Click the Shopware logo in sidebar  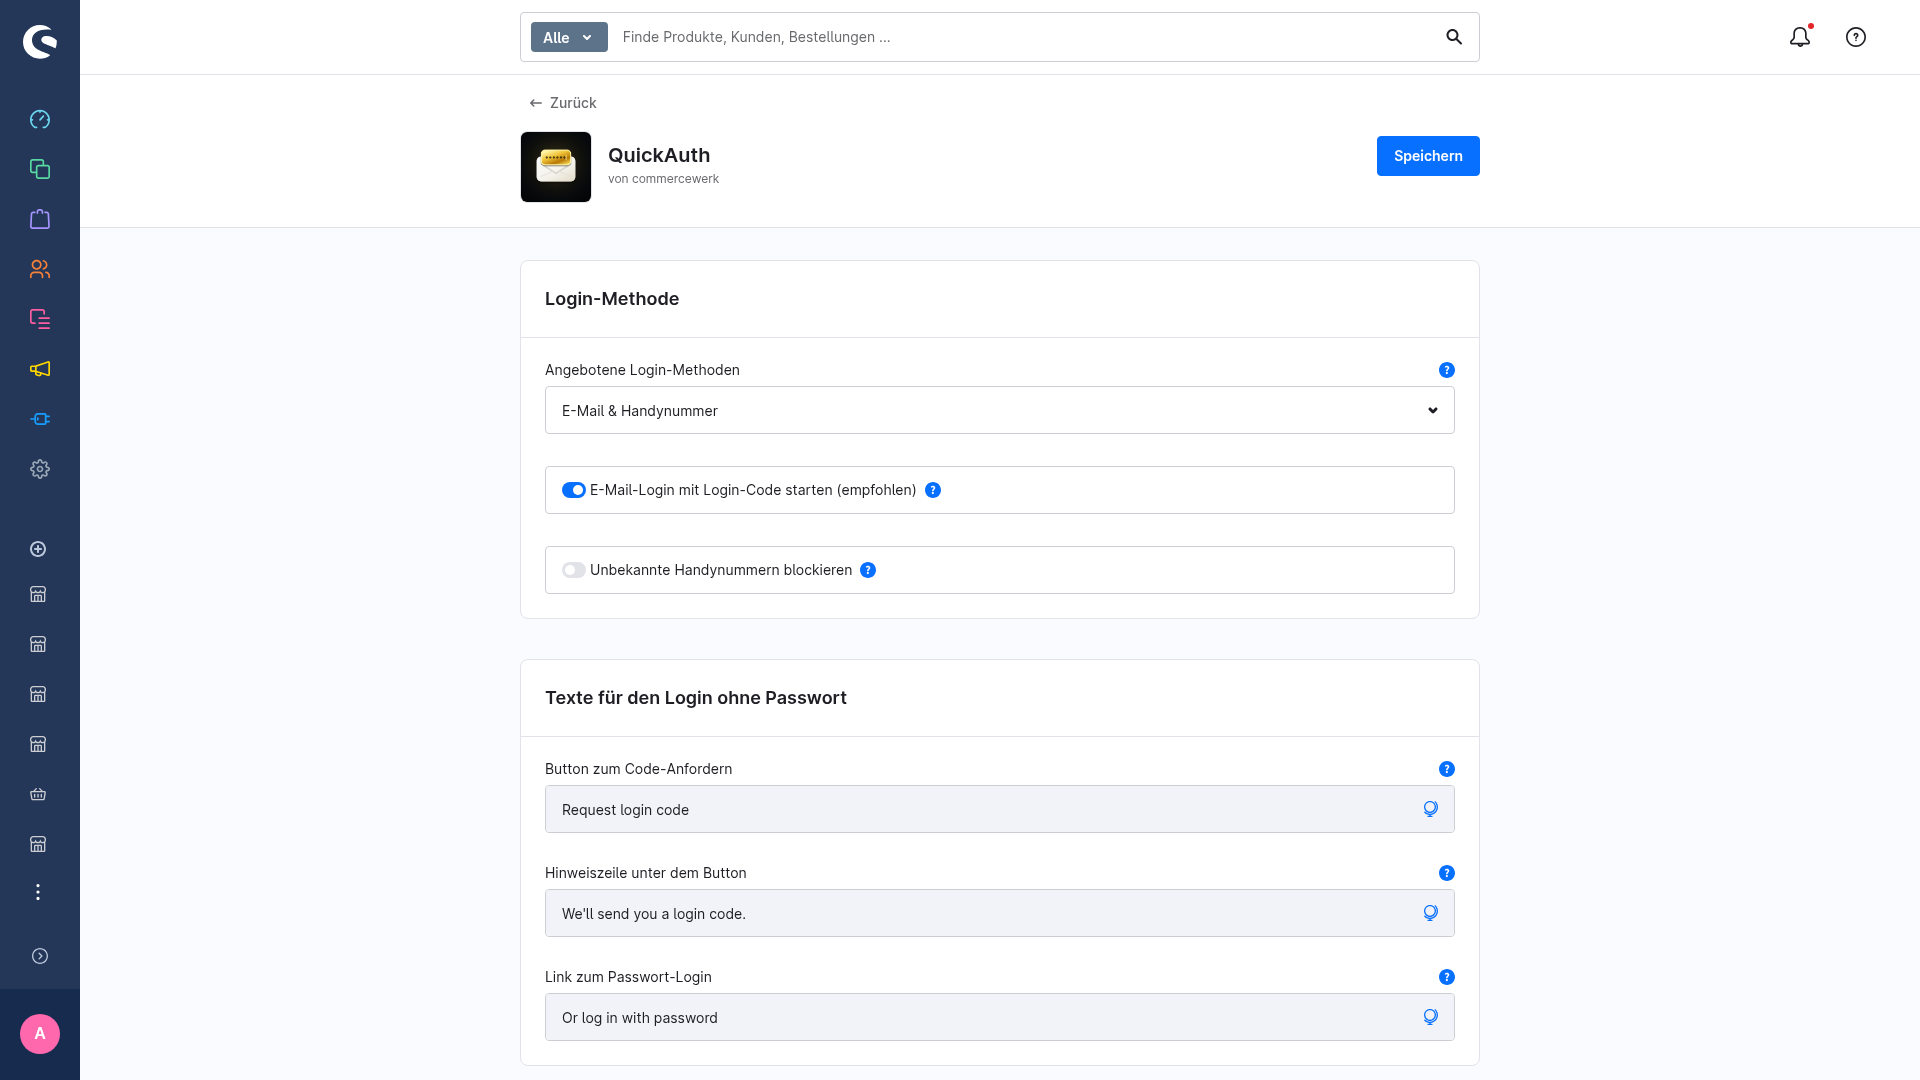40,42
